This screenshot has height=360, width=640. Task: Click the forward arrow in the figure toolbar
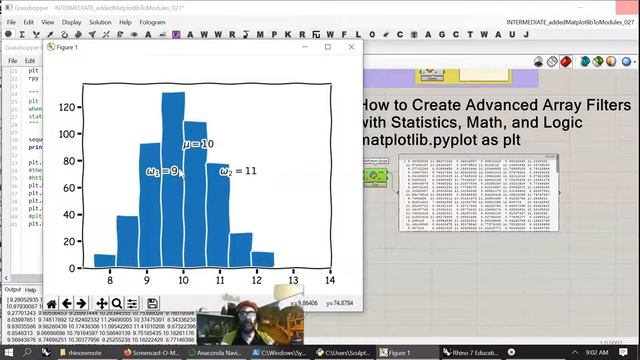81,303
